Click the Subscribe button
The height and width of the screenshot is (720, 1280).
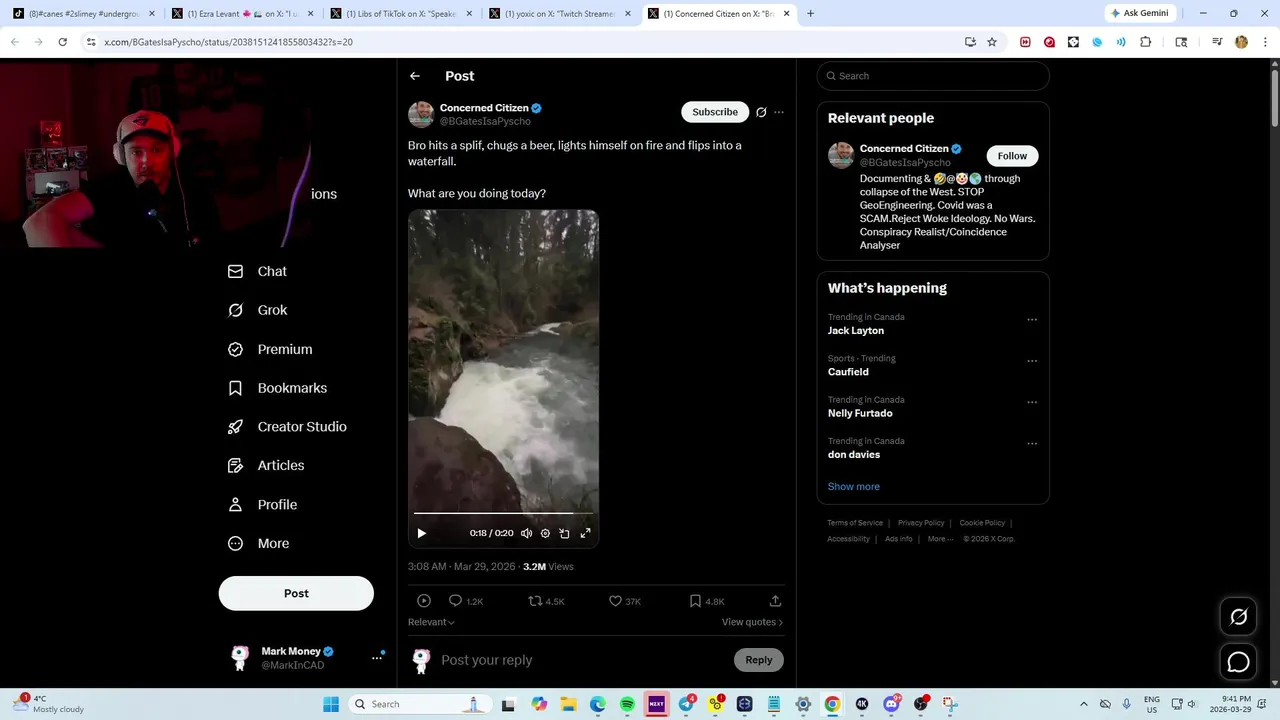coord(715,112)
